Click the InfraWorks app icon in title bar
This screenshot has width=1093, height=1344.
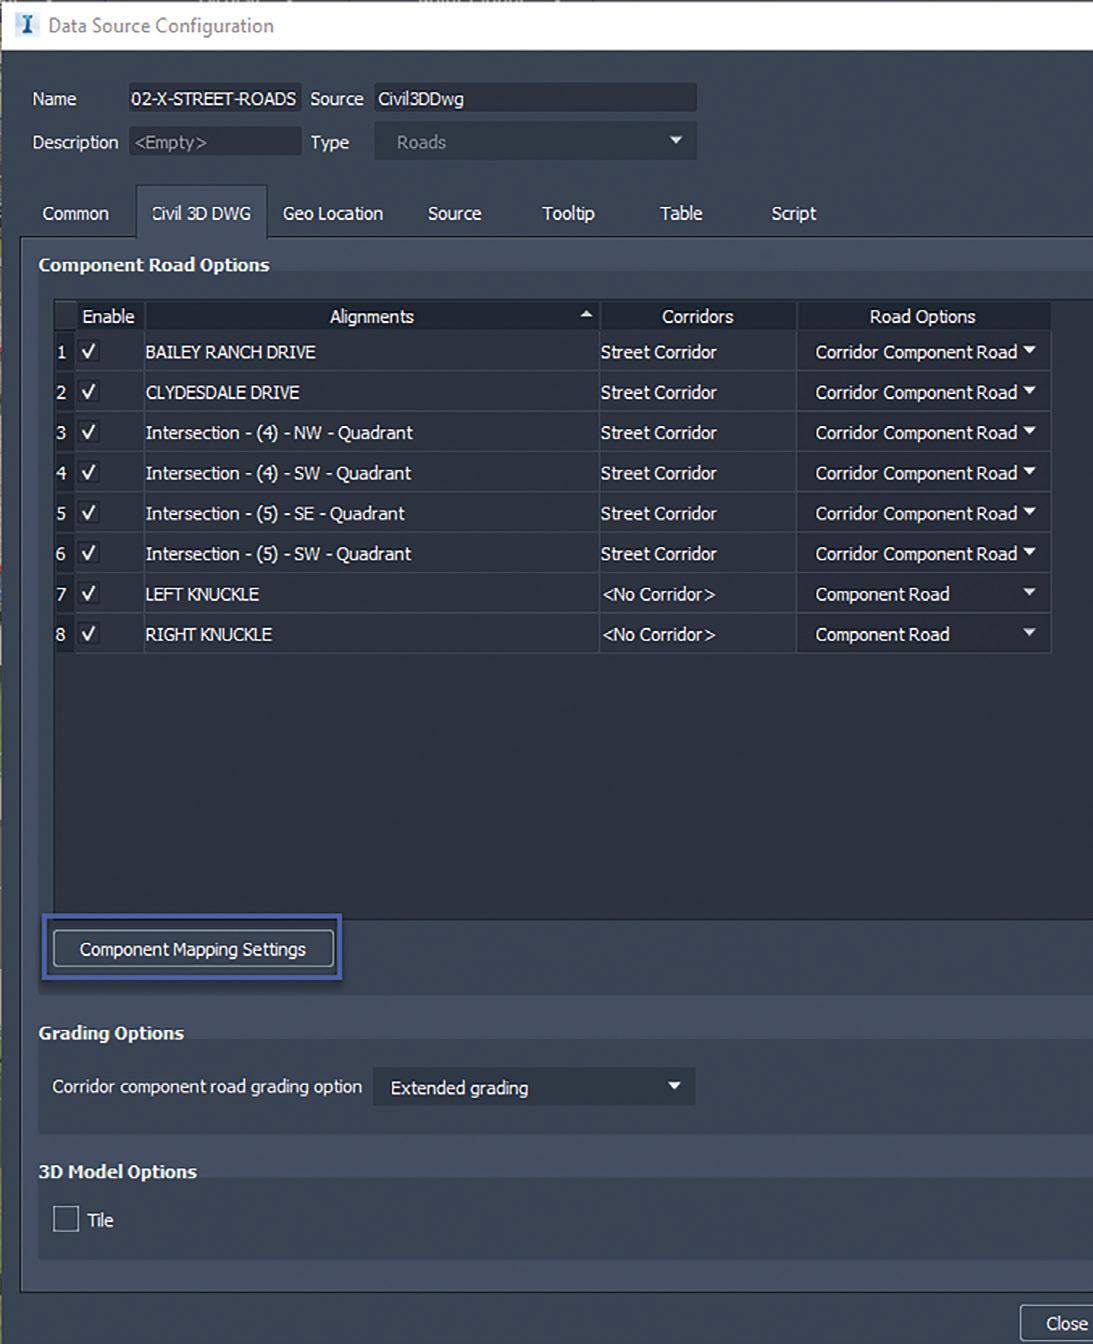27,24
